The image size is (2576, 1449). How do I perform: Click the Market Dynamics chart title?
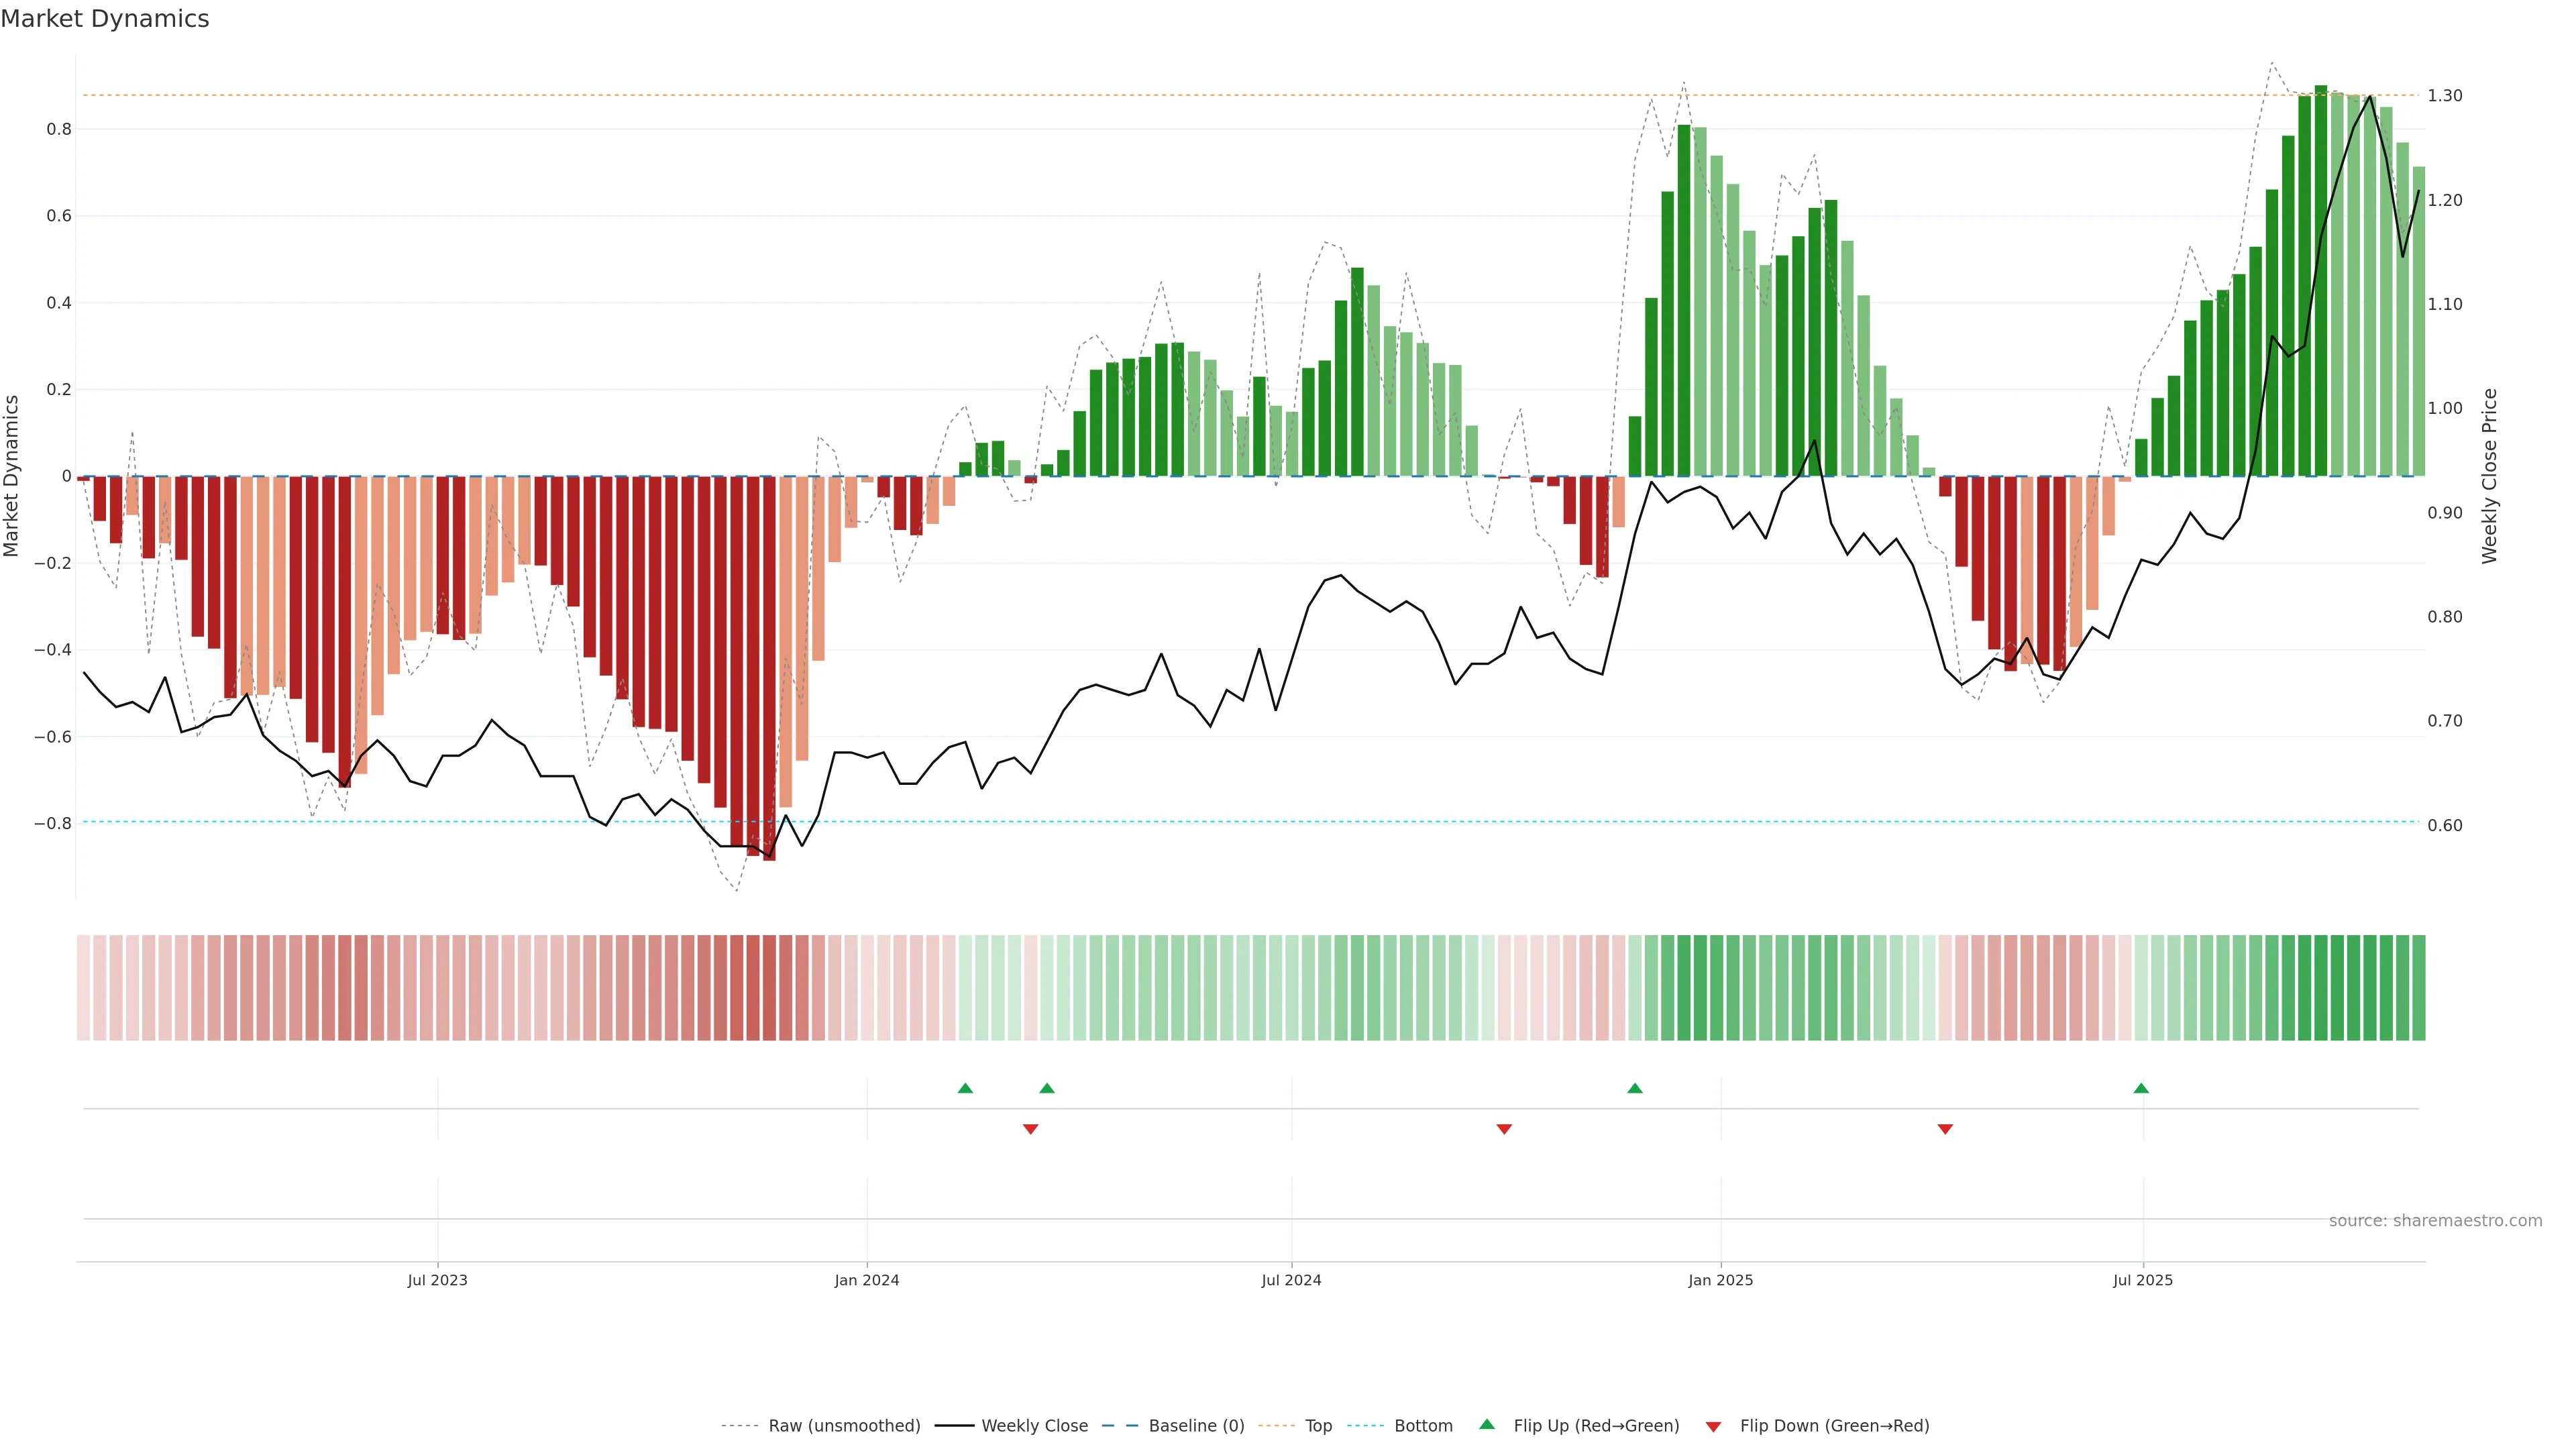pyautogui.click(x=105, y=19)
